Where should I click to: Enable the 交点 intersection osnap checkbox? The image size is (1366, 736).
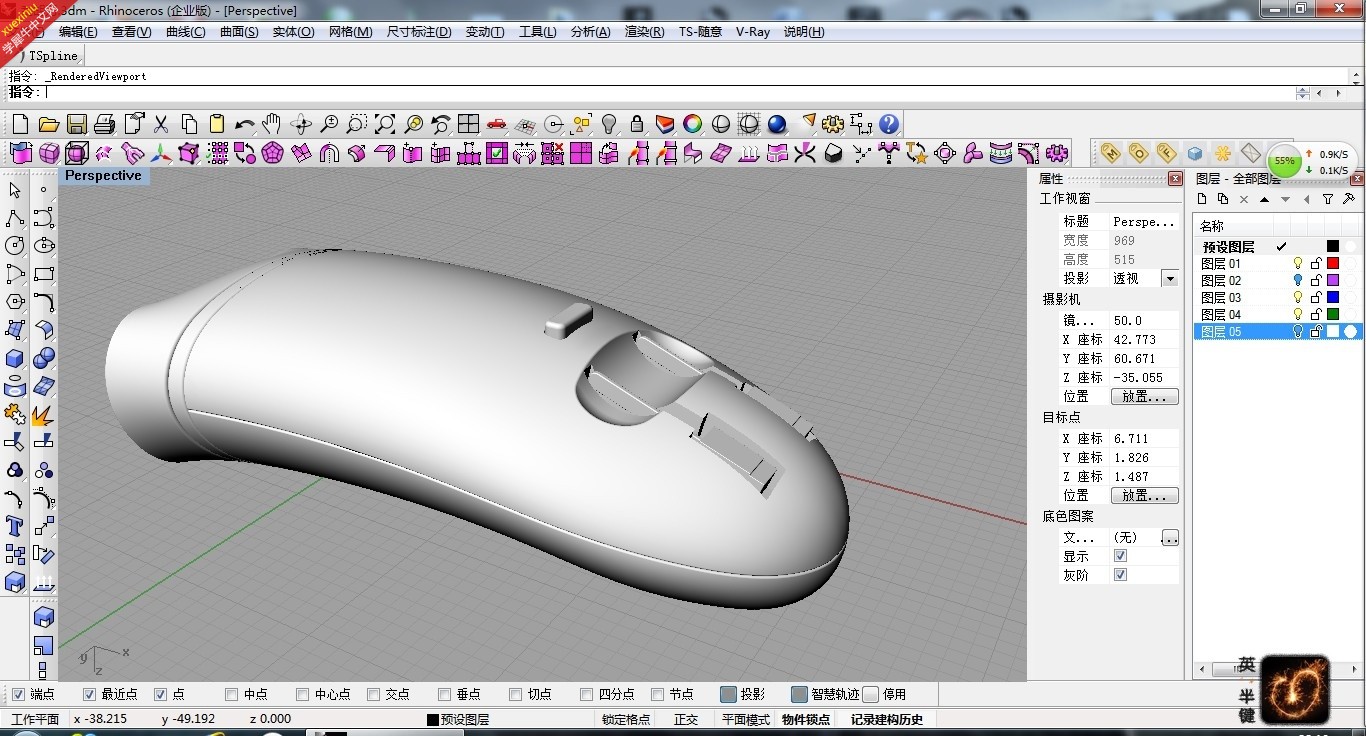(x=374, y=694)
